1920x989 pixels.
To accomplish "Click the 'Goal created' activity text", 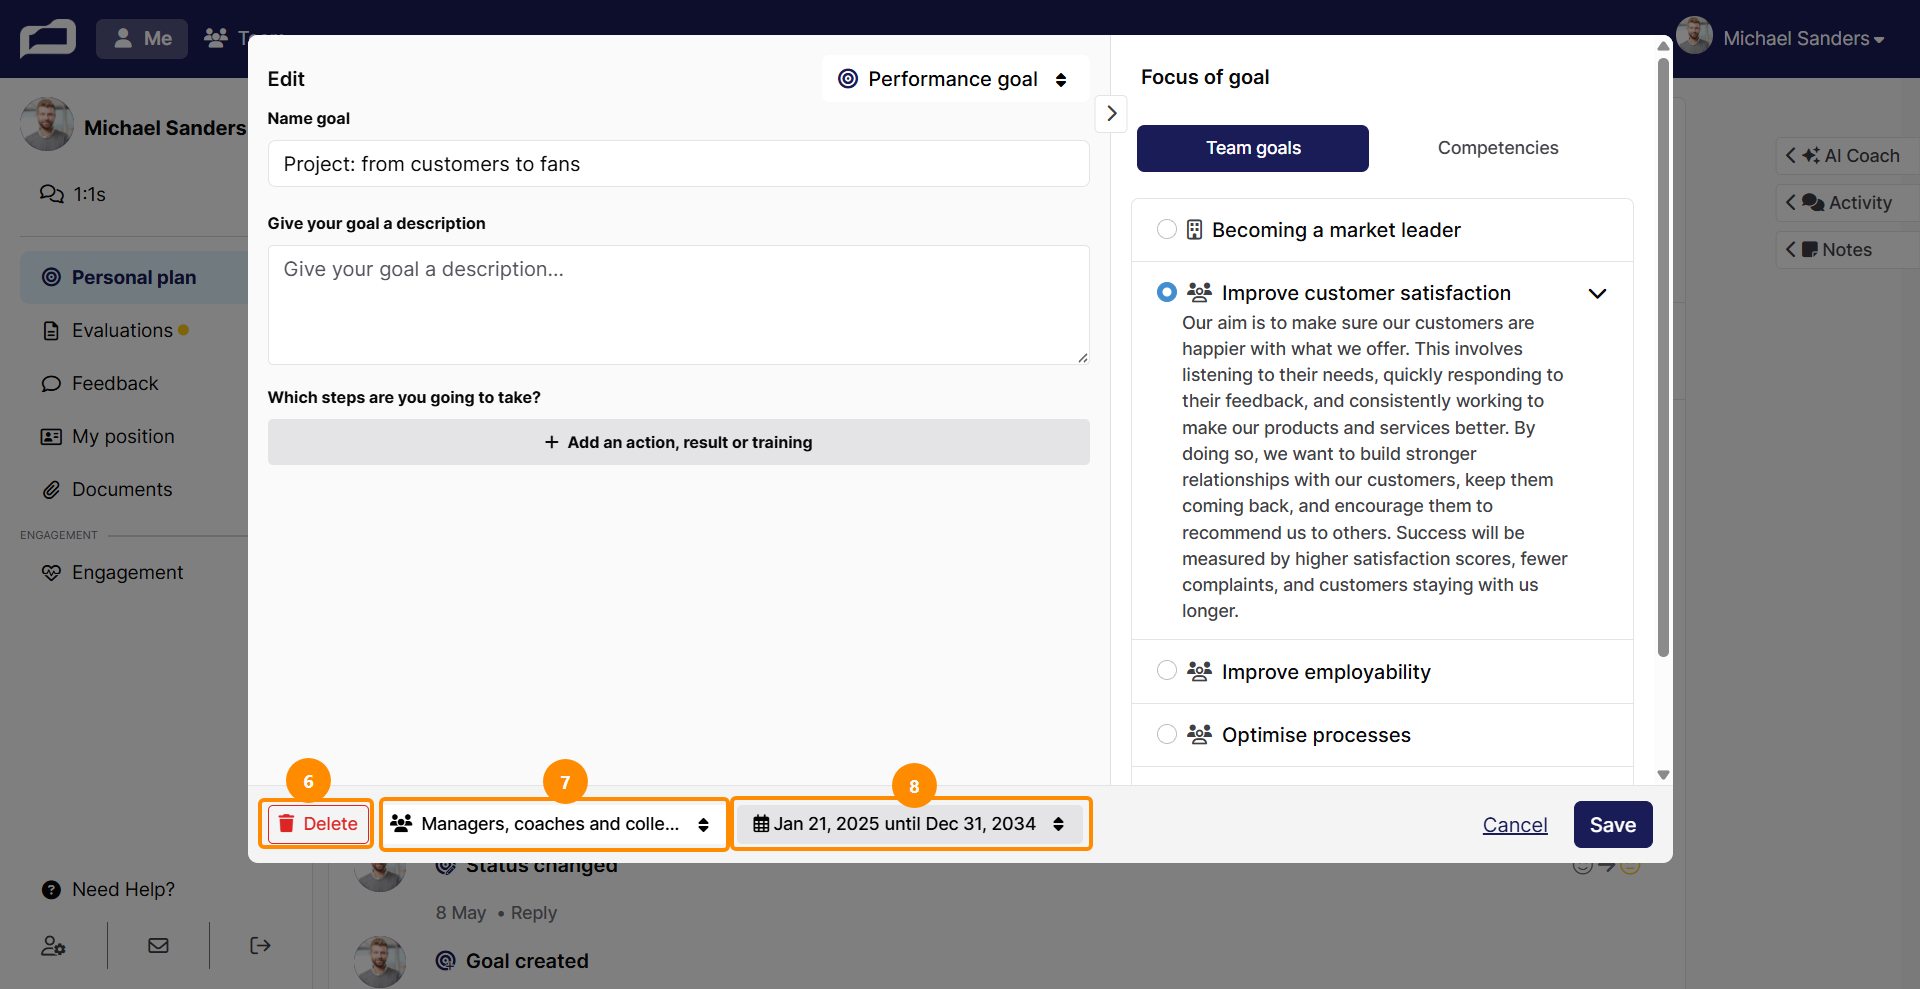I will tap(527, 961).
